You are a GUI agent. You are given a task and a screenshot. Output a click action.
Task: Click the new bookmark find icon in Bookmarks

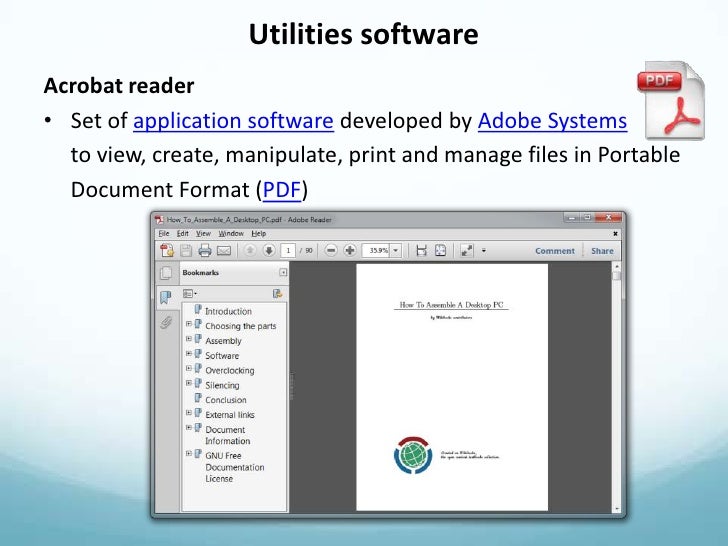[278, 293]
